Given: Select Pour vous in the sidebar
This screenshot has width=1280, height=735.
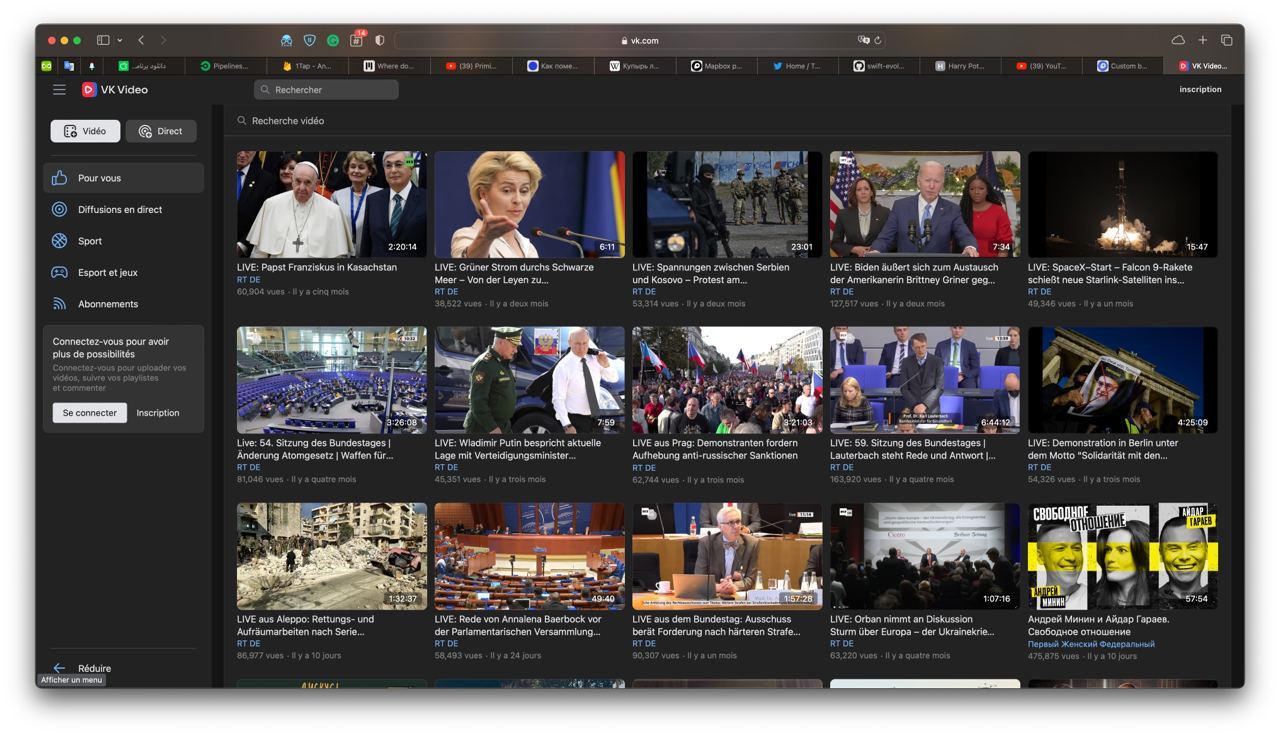Looking at the screenshot, I should coord(123,178).
